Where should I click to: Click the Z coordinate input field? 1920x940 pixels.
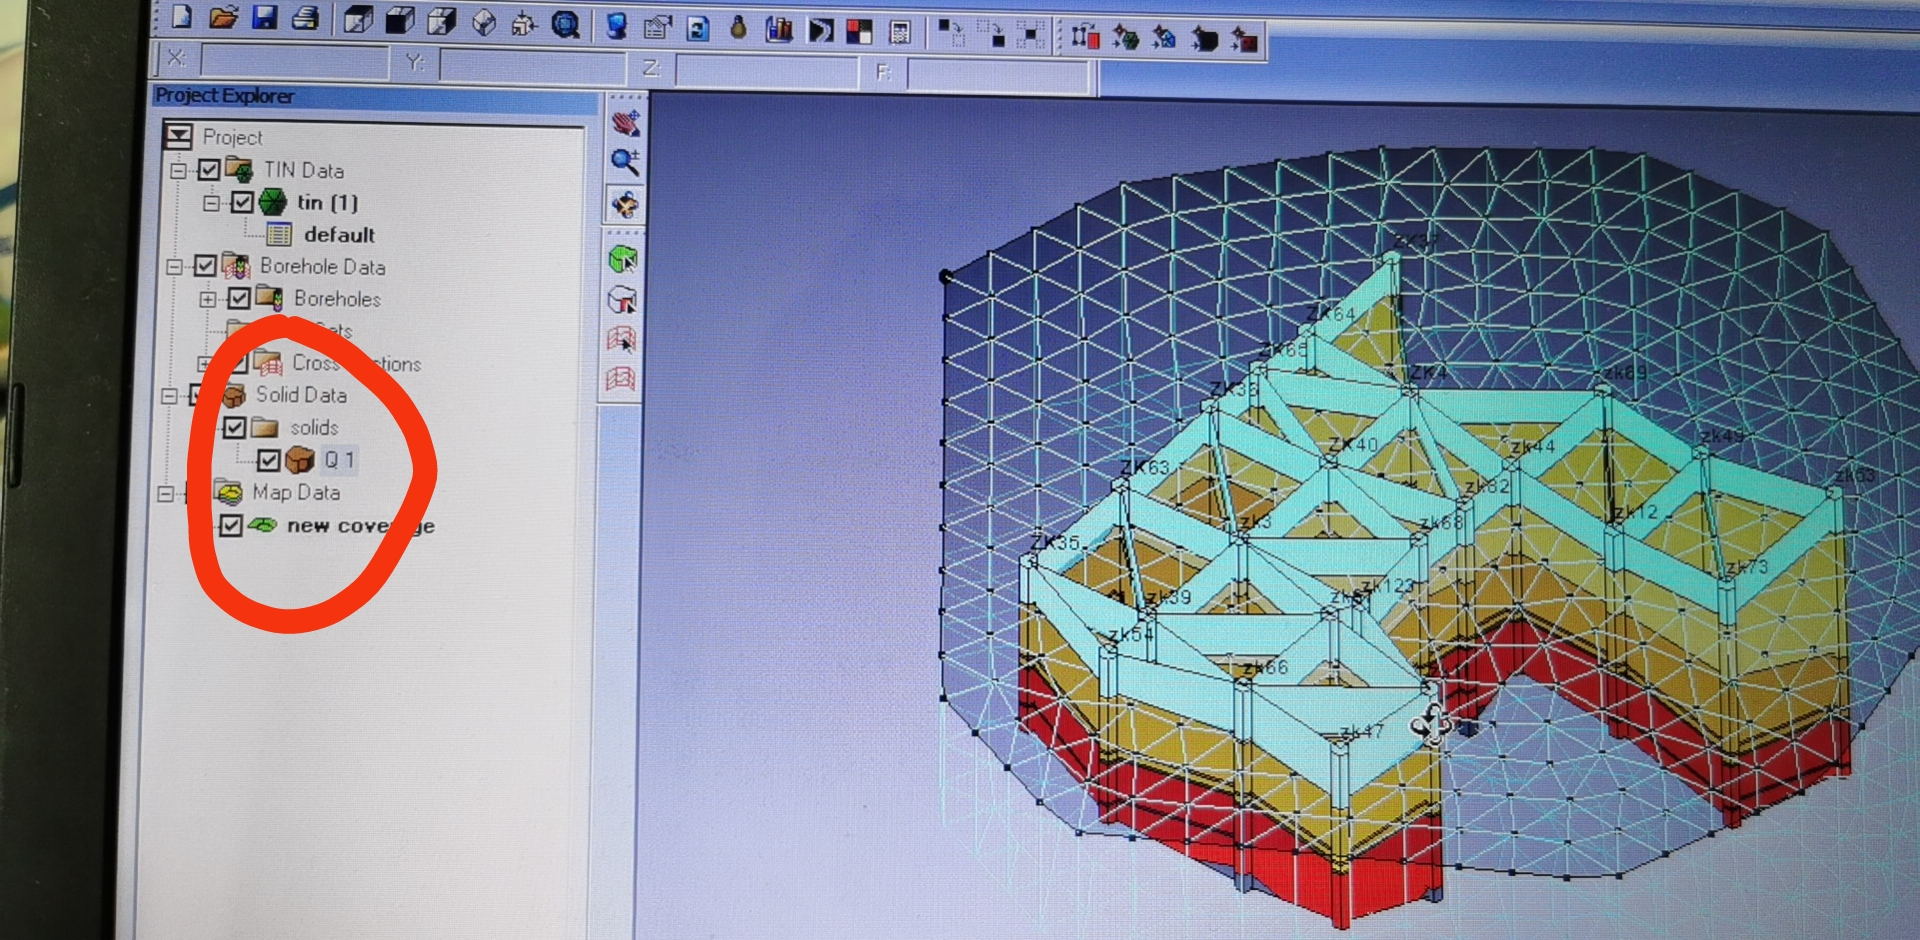[x=767, y=71]
